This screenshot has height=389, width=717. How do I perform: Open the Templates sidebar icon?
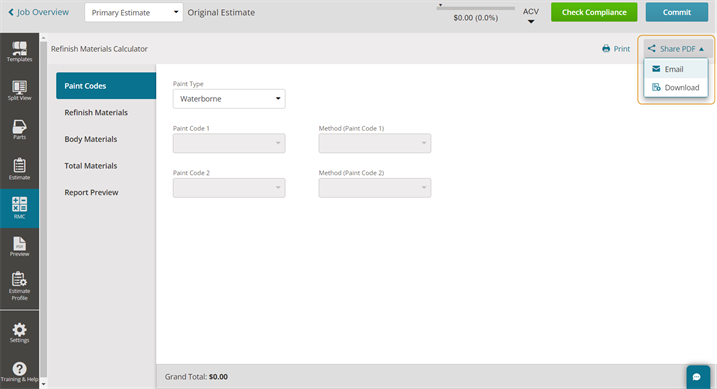tap(19, 52)
